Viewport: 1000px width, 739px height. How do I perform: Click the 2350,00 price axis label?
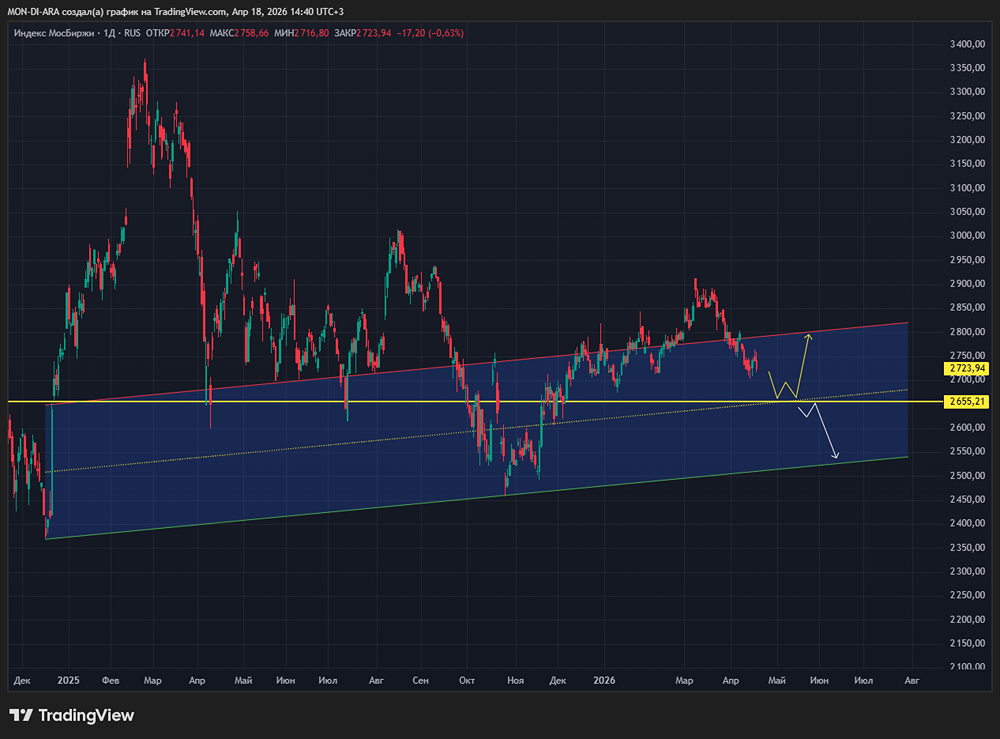coord(967,548)
